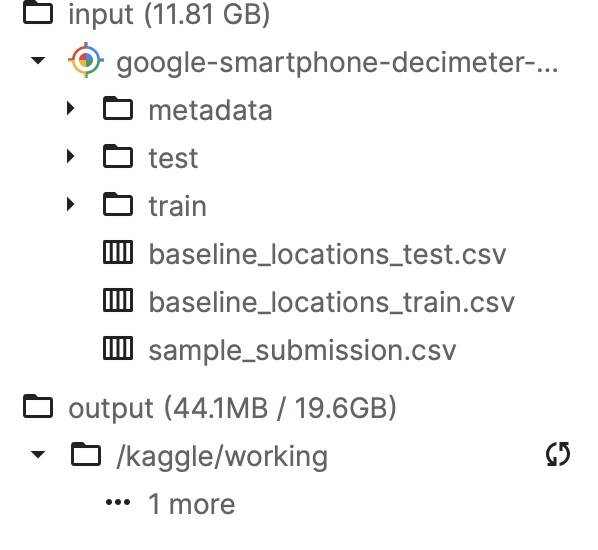Click the /kaggle/working folder icon
598x550 pixels.
pyautogui.click(x=86, y=454)
